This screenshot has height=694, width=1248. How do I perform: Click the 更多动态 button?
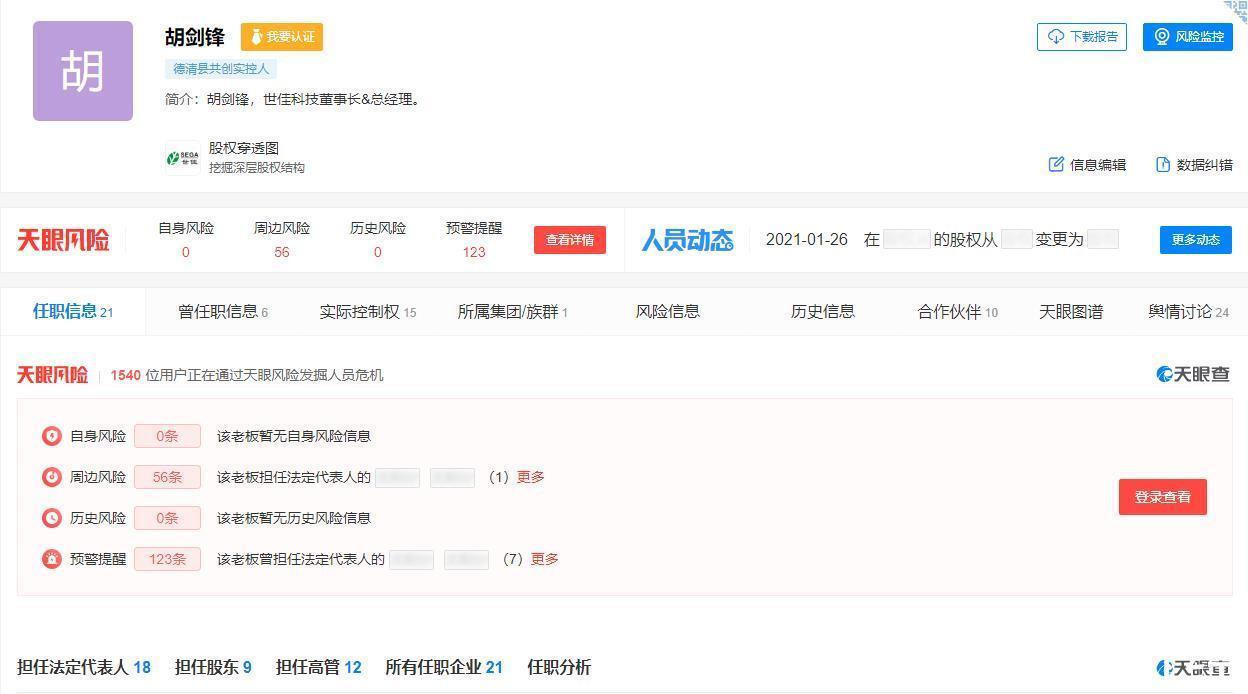(1195, 240)
